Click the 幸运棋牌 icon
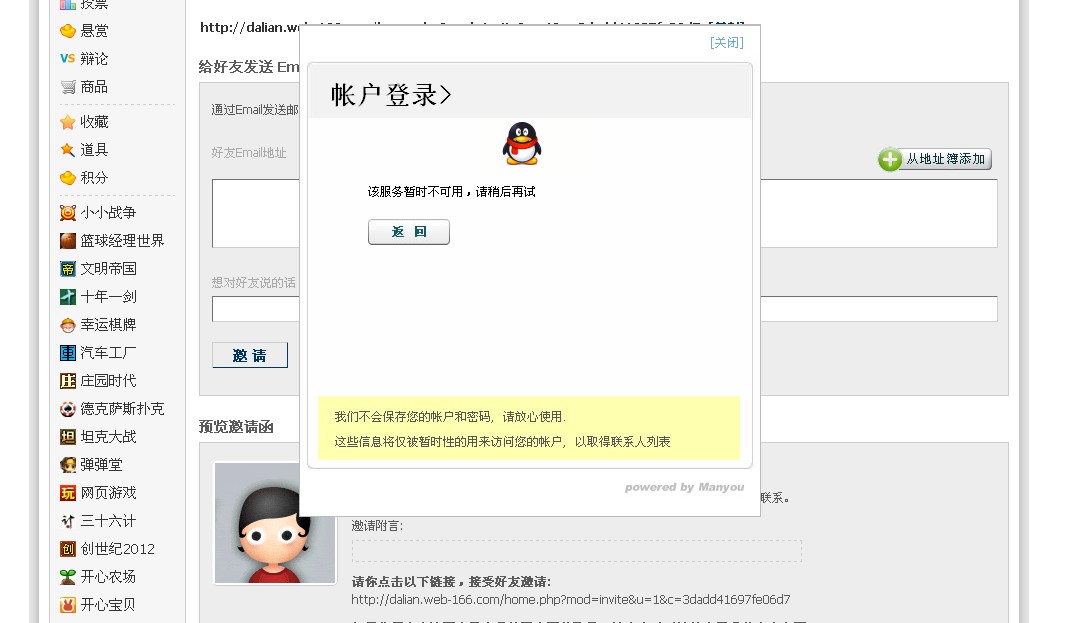Screen dimensions: 1077x623 (67, 325)
